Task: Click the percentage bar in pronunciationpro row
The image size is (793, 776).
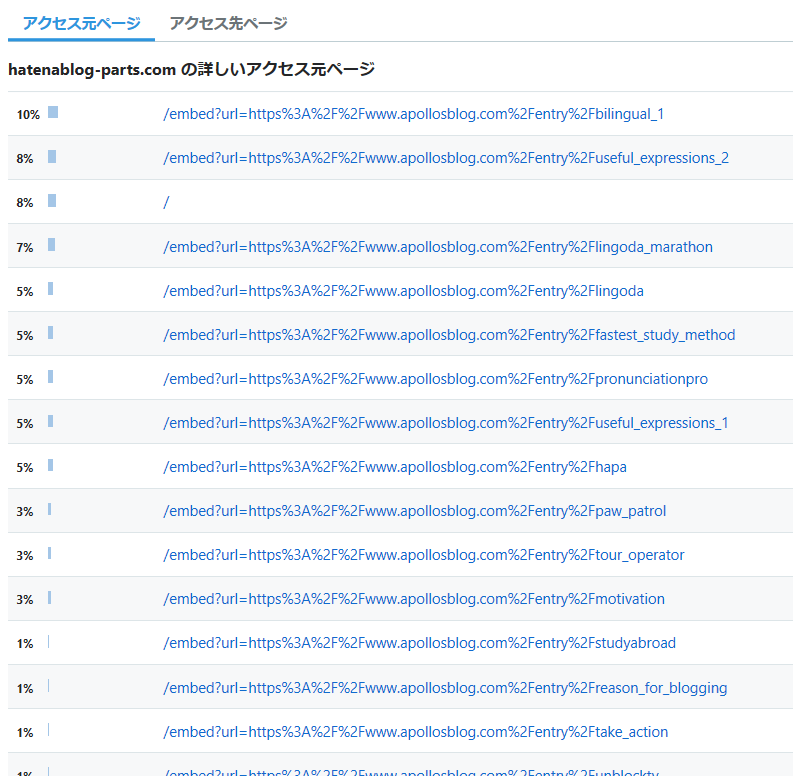Action: pyautogui.click(x=51, y=376)
